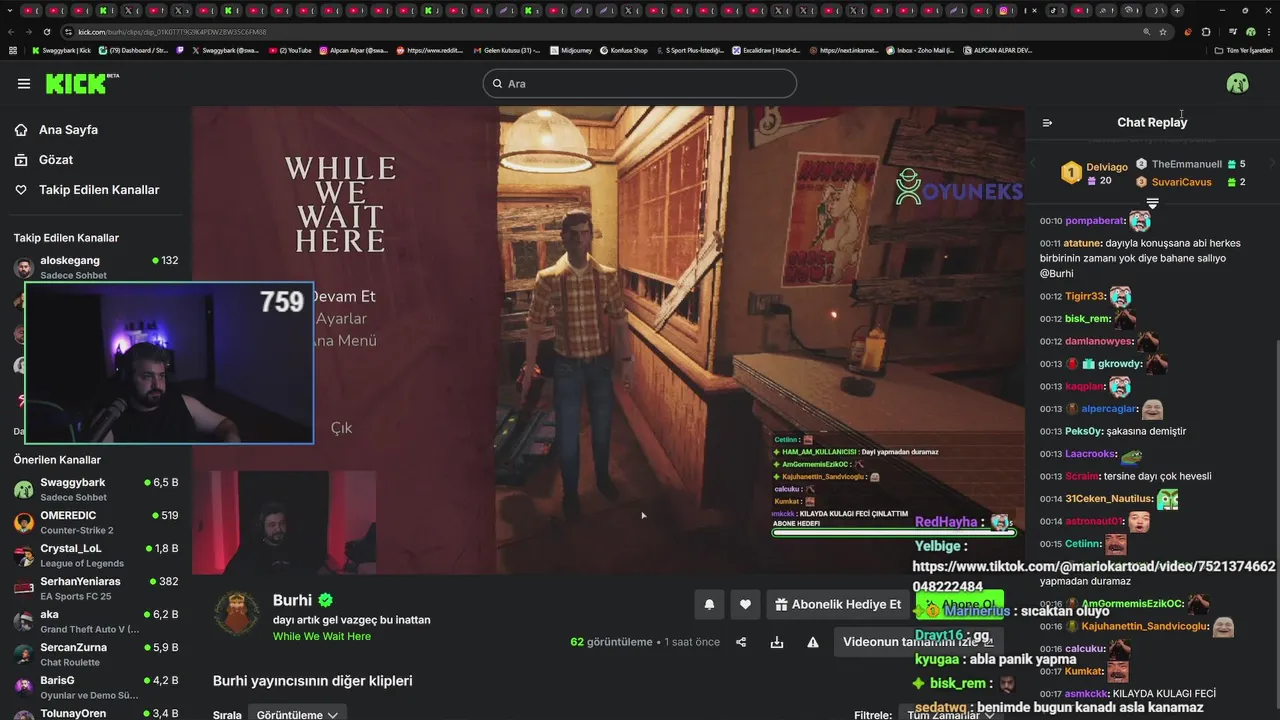Click atatune username in chat
The image size is (1280, 720).
pos(1083,243)
